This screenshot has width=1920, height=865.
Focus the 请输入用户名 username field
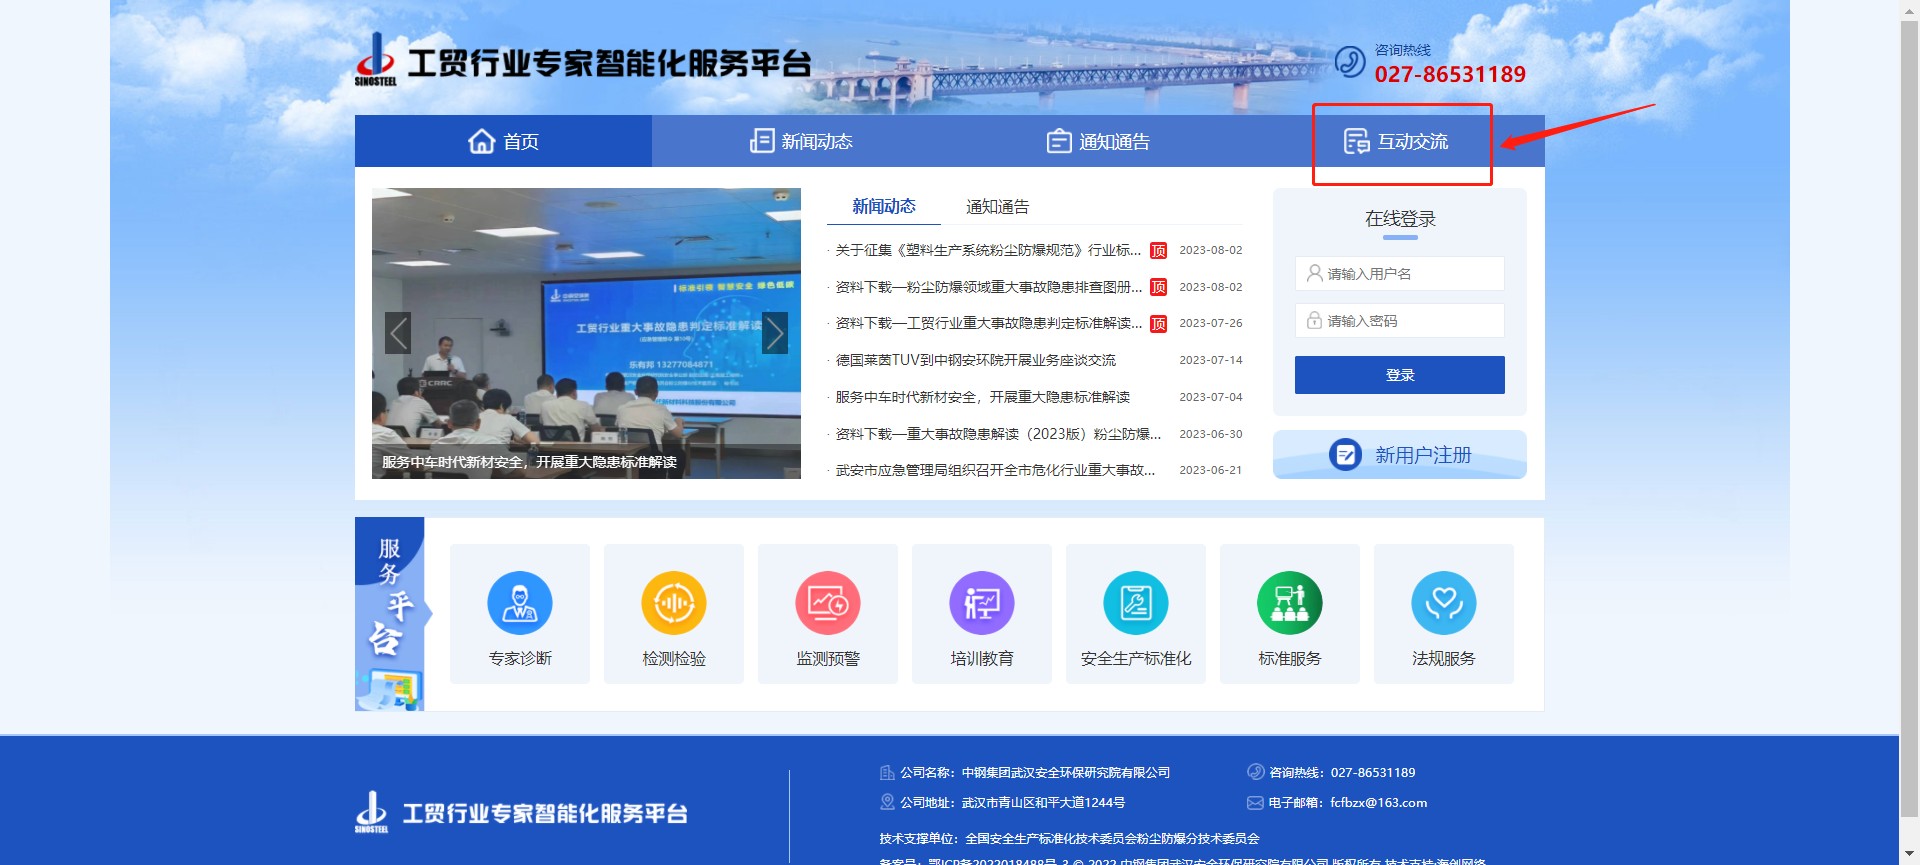coord(1400,274)
